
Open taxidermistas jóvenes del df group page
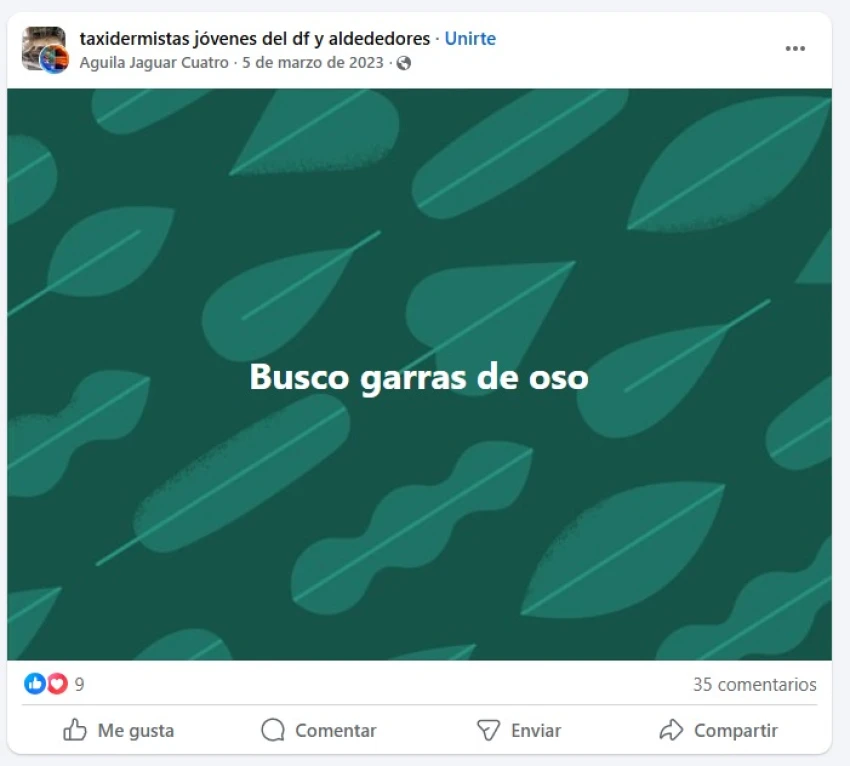255,38
